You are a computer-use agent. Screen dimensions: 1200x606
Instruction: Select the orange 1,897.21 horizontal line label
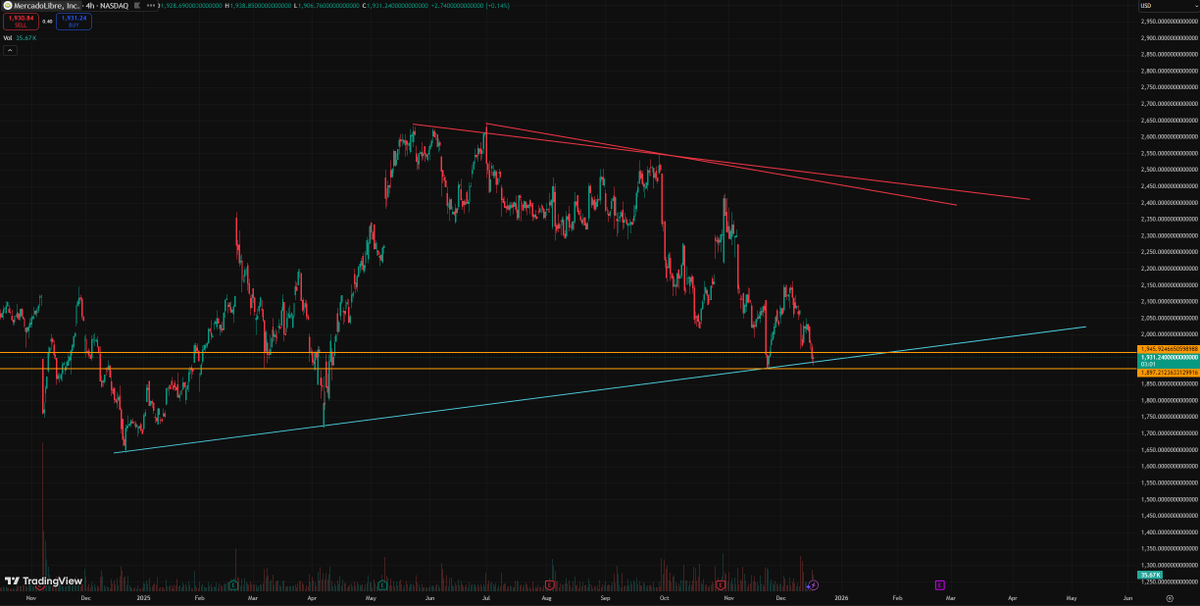point(1168,372)
